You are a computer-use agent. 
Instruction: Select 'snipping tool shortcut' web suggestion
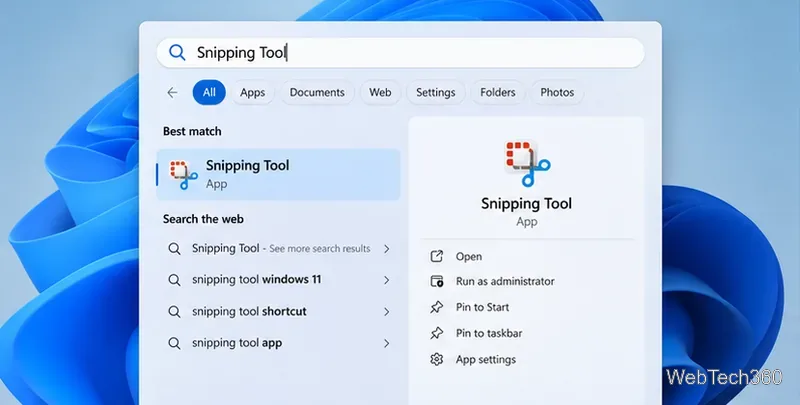point(278,312)
